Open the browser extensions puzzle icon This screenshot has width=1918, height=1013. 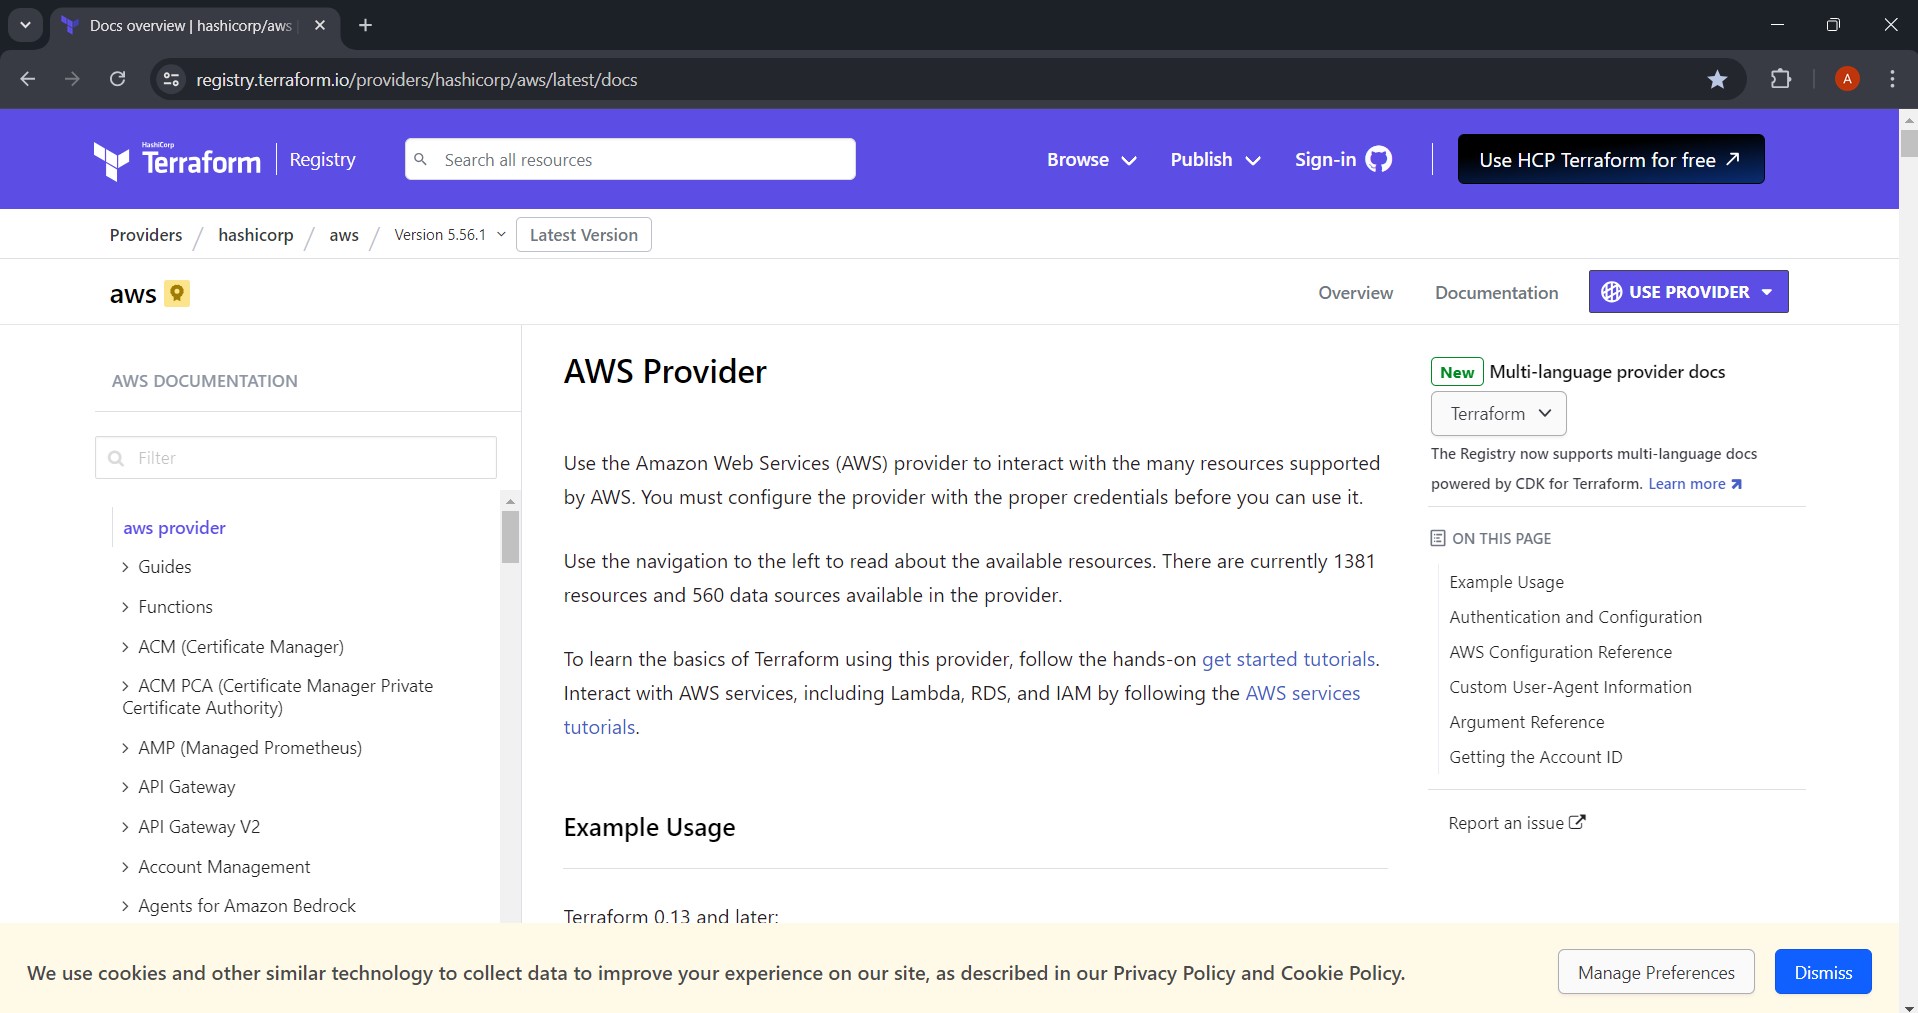(x=1781, y=79)
